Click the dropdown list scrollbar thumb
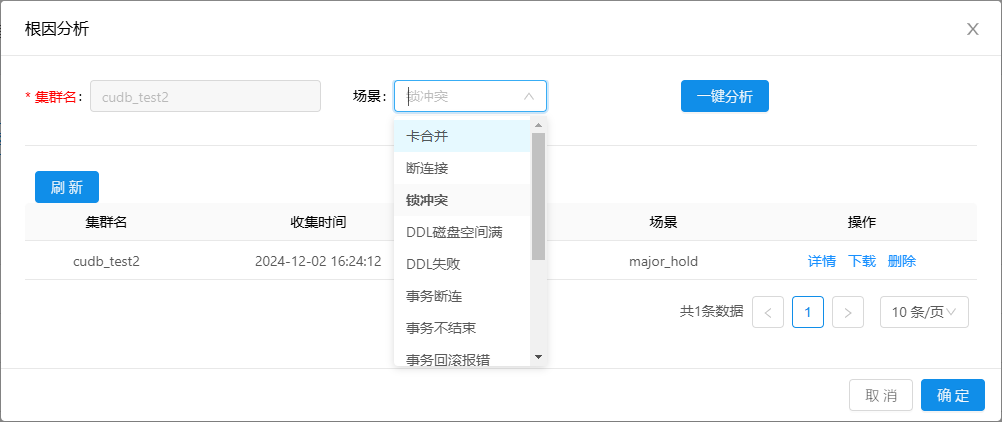The image size is (1002, 422). (538, 196)
